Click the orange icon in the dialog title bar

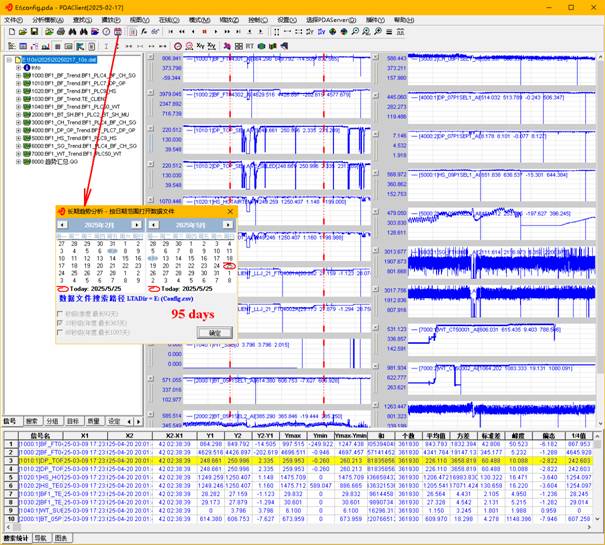pos(61,212)
